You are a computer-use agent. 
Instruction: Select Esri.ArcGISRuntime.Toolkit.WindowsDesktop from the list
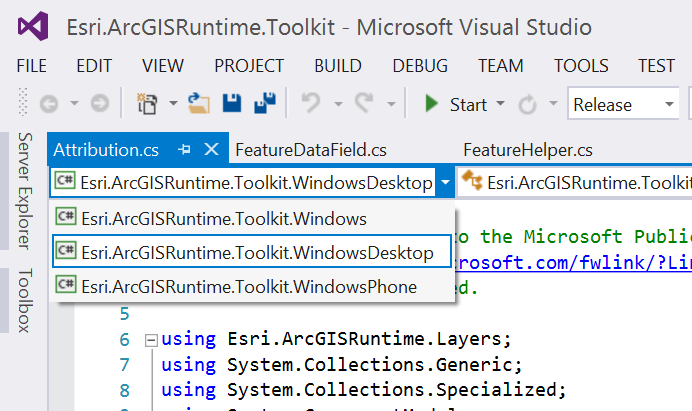252,252
